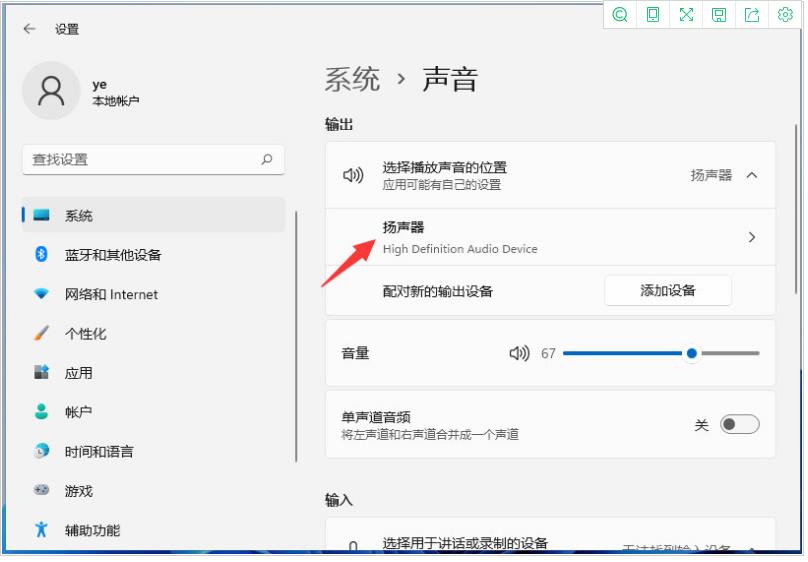Select 帐户 in the sidebar
The width and height of the screenshot is (808, 562).
[x=154, y=412]
